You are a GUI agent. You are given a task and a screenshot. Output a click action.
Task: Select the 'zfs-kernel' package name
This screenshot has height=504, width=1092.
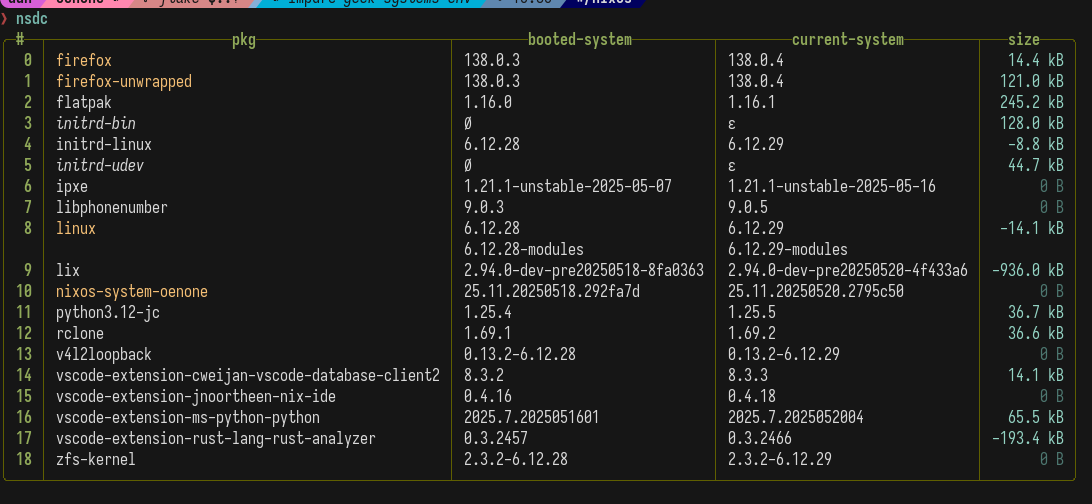coord(95,459)
